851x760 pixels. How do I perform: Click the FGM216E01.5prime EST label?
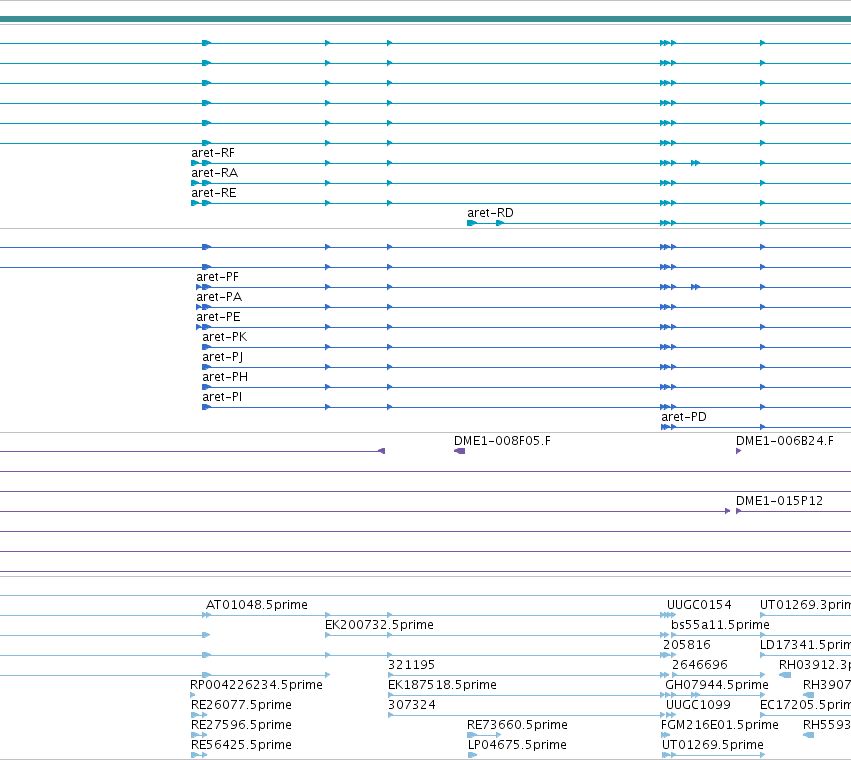(x=720, y=726)
